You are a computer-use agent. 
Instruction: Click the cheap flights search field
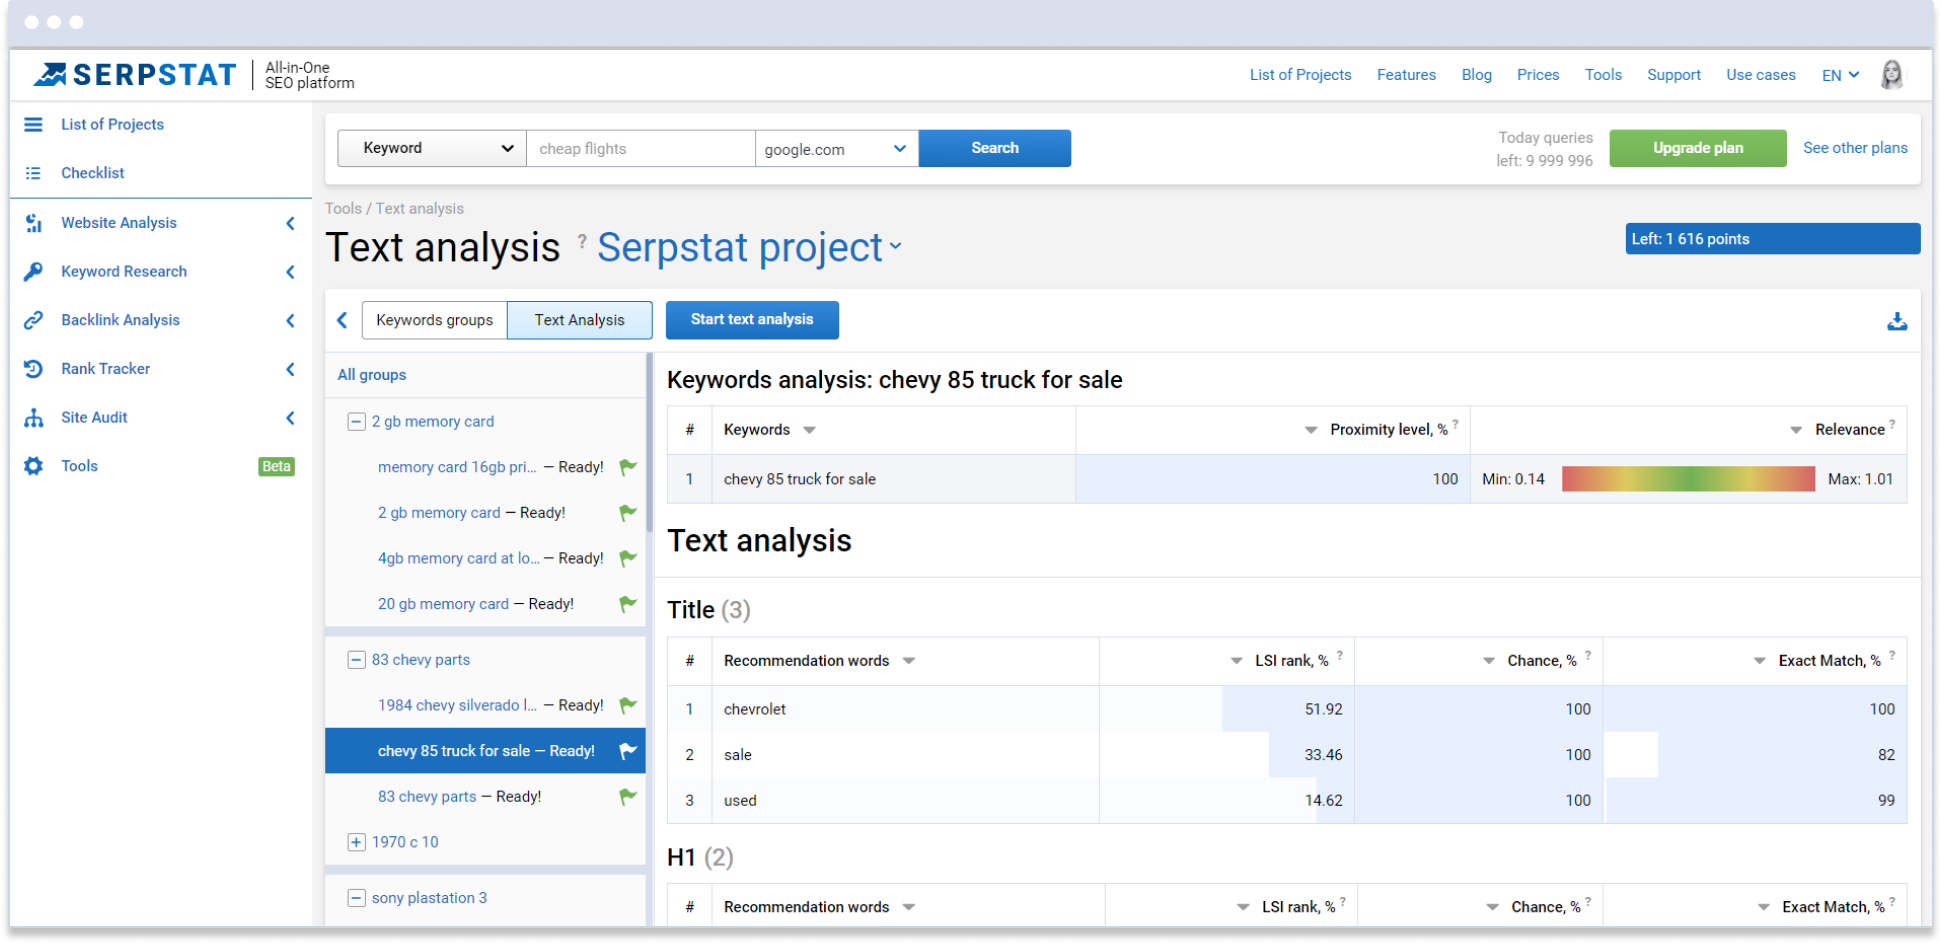tap(641, 149)
